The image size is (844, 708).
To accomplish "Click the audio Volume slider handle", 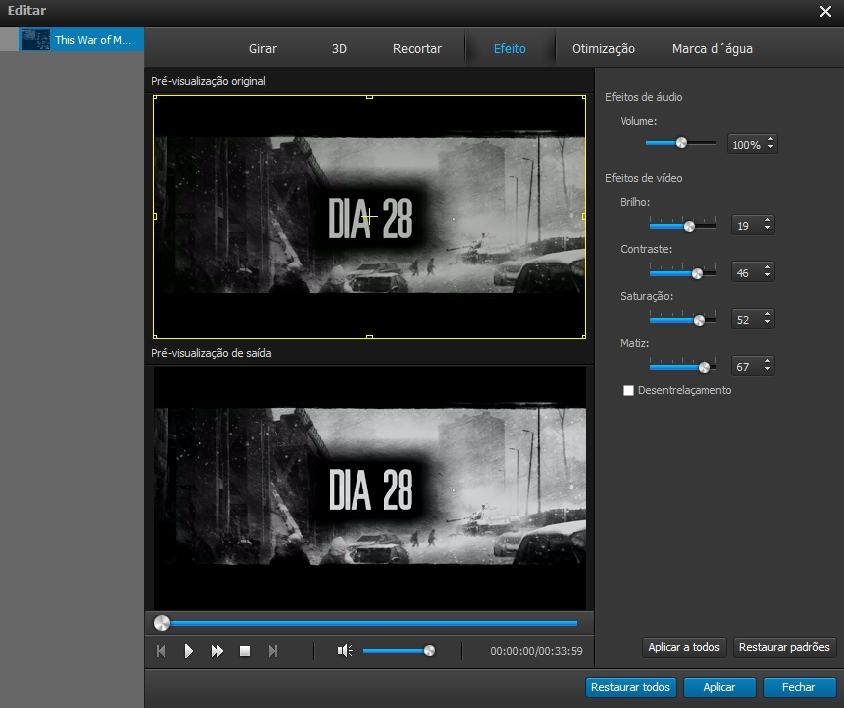I will [x=681, y=143].
